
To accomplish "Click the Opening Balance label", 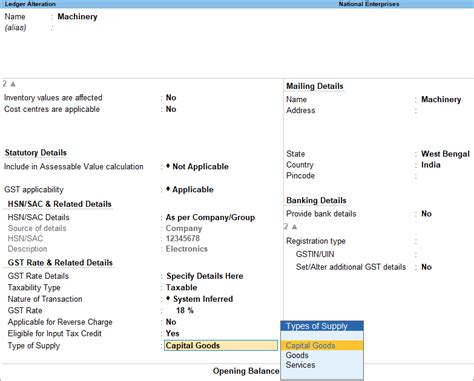I will (246, 371).
